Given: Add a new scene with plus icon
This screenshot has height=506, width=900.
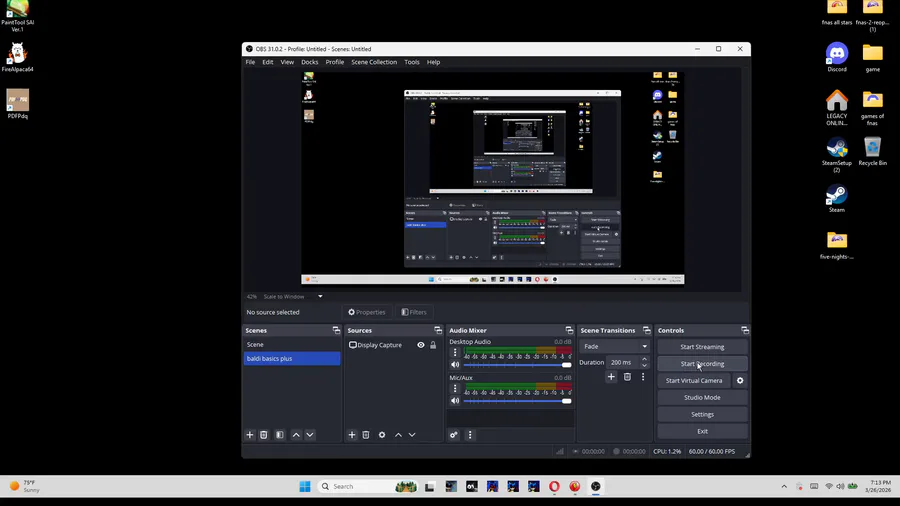Looking at the screenshot, I should 250,435.
